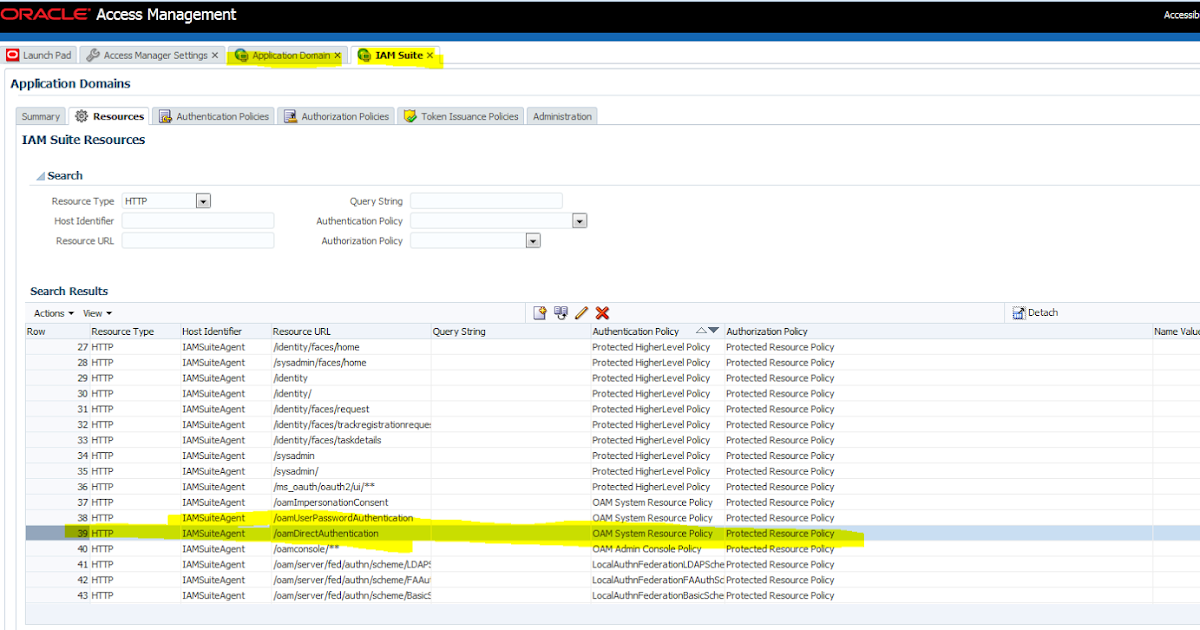Click the Host Identifier input field
Image resolution: width=1200 pixels, height=630 pixels.
click(198, 221)
